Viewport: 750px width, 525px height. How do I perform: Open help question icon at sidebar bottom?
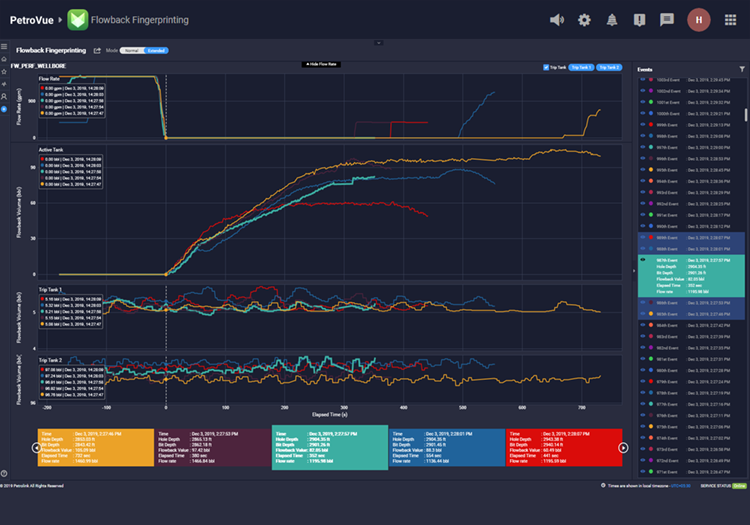pyautogui.click(x=4, y=473)
